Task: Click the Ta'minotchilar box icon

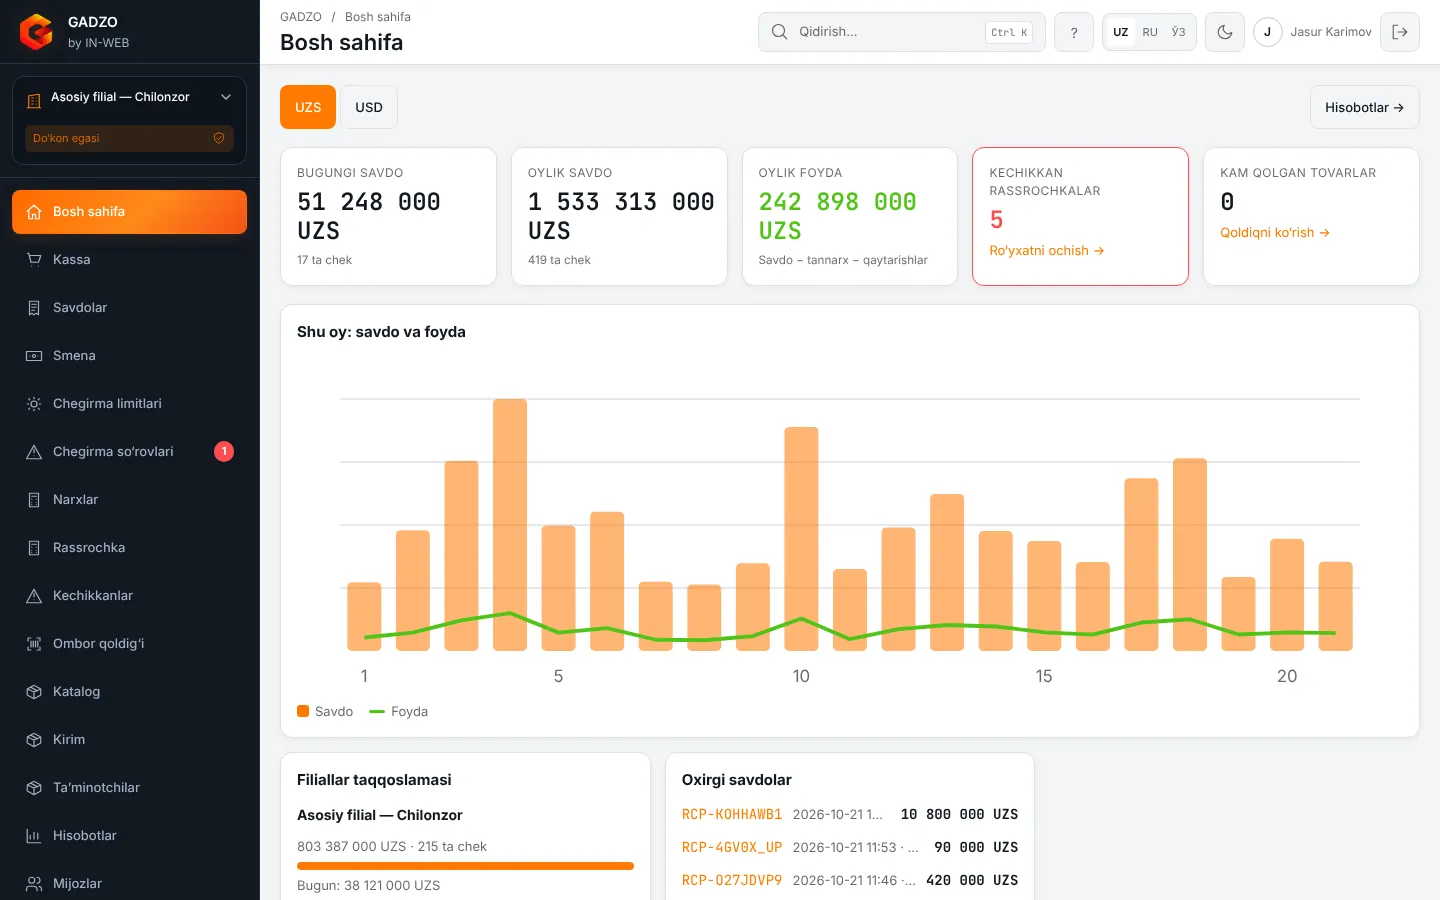Action: (34, 788)
